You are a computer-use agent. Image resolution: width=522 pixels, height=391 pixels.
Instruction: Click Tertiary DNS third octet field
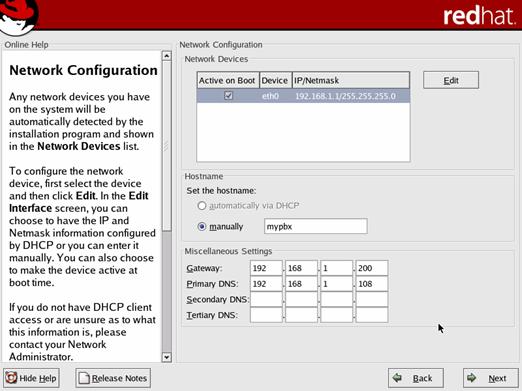[x=336, y=315]
